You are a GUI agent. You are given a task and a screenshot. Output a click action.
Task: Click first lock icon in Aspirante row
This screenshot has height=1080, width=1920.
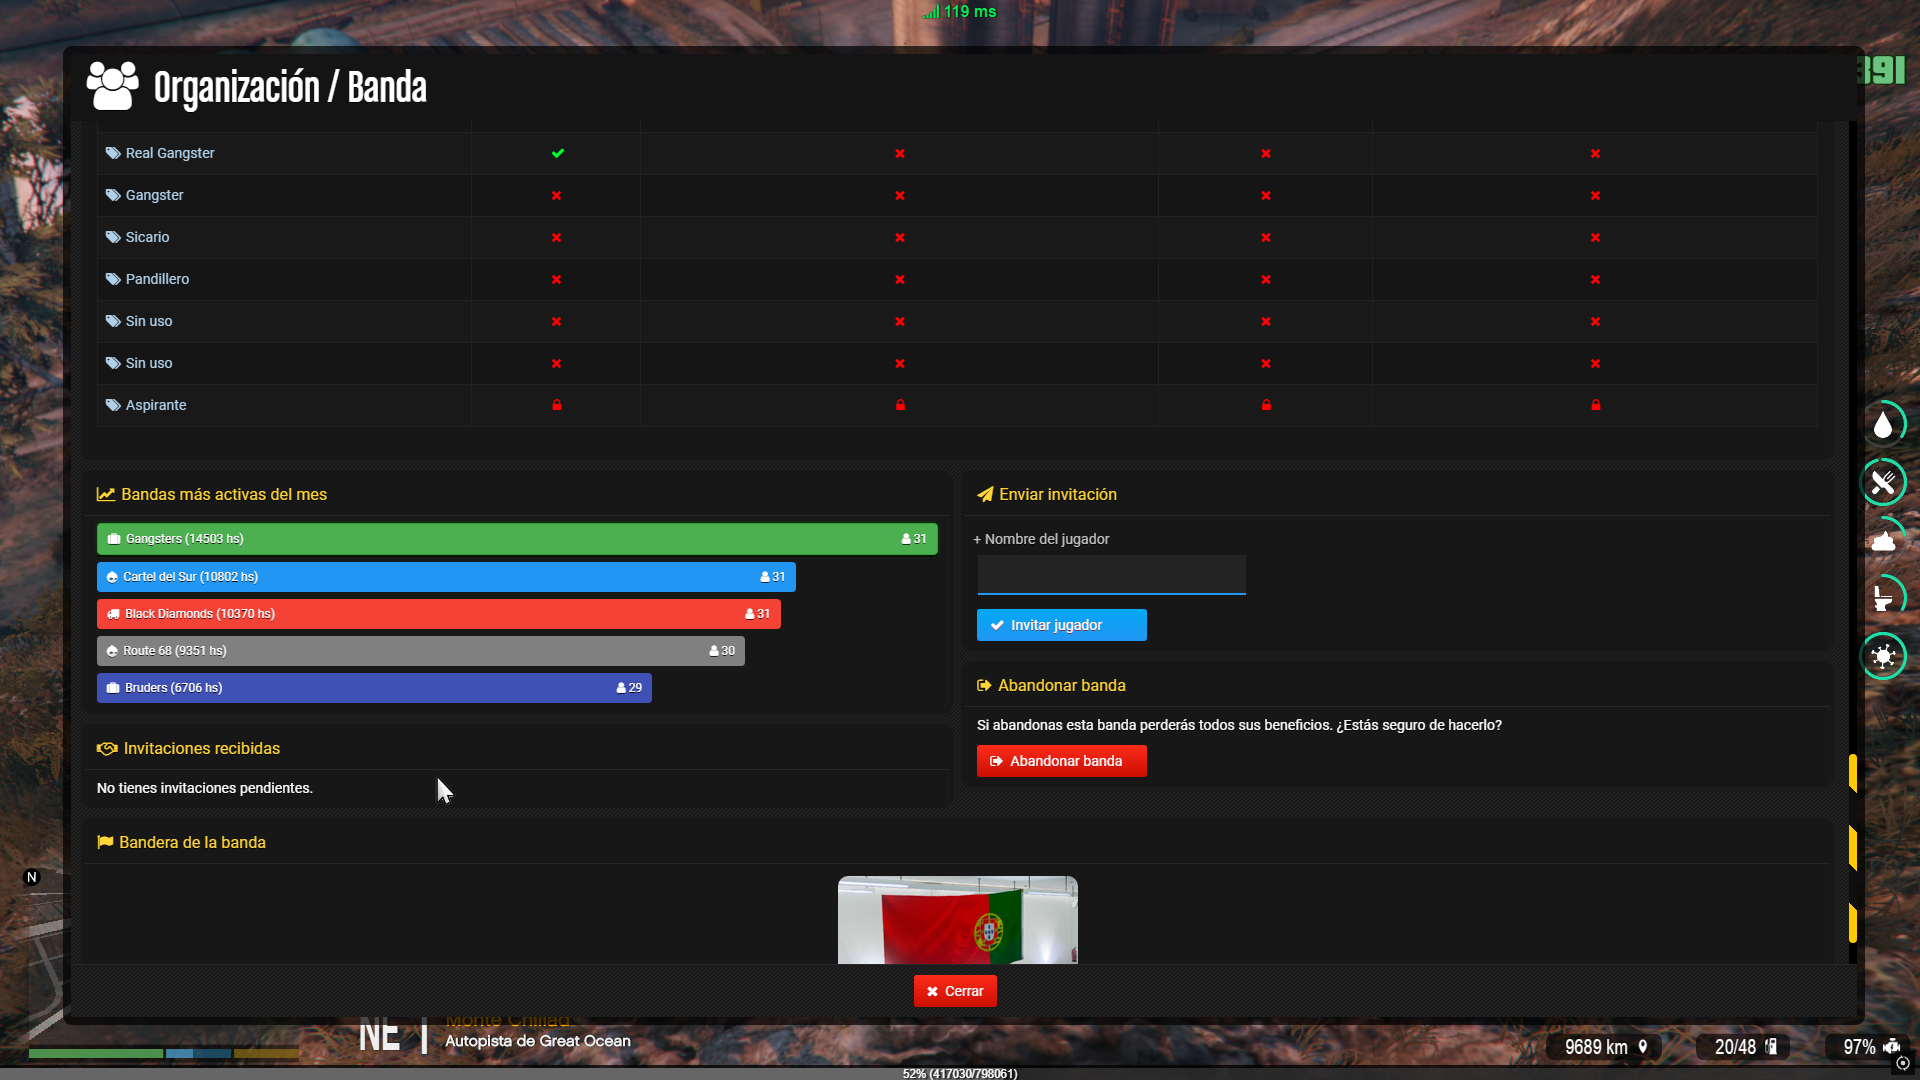click(557, 405)
